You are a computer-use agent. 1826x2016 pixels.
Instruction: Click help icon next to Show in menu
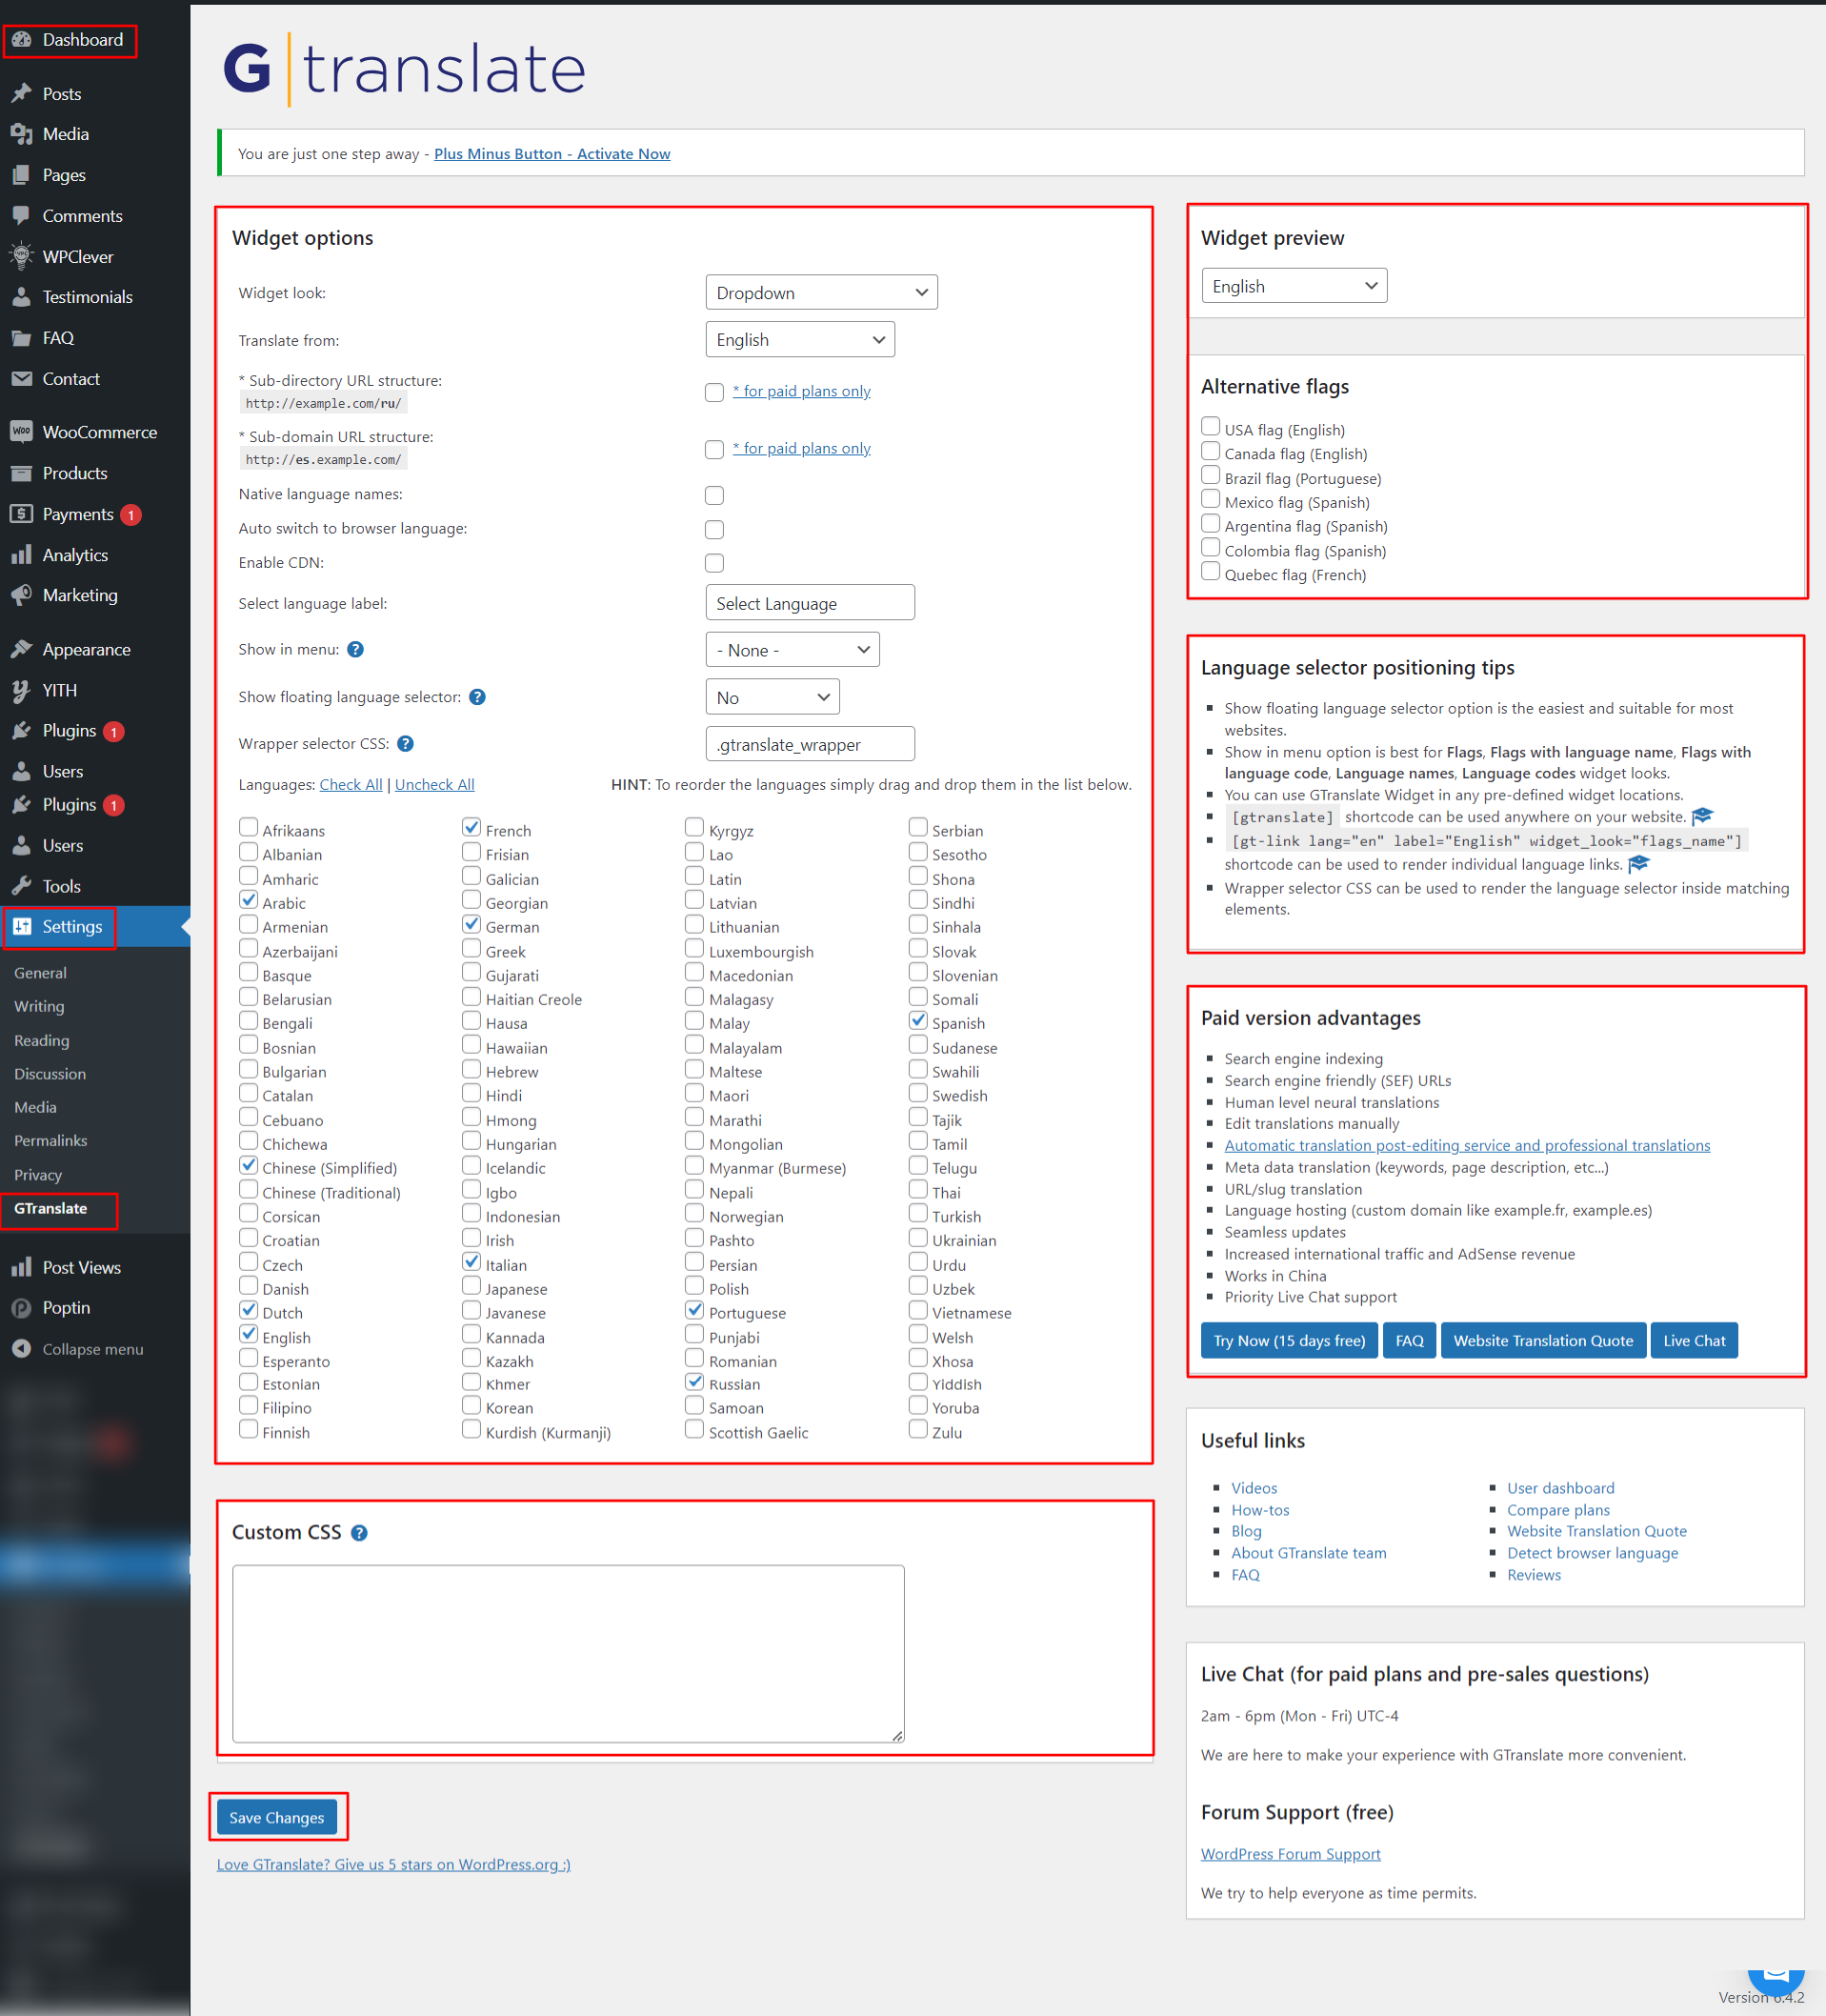click(355, 650)
